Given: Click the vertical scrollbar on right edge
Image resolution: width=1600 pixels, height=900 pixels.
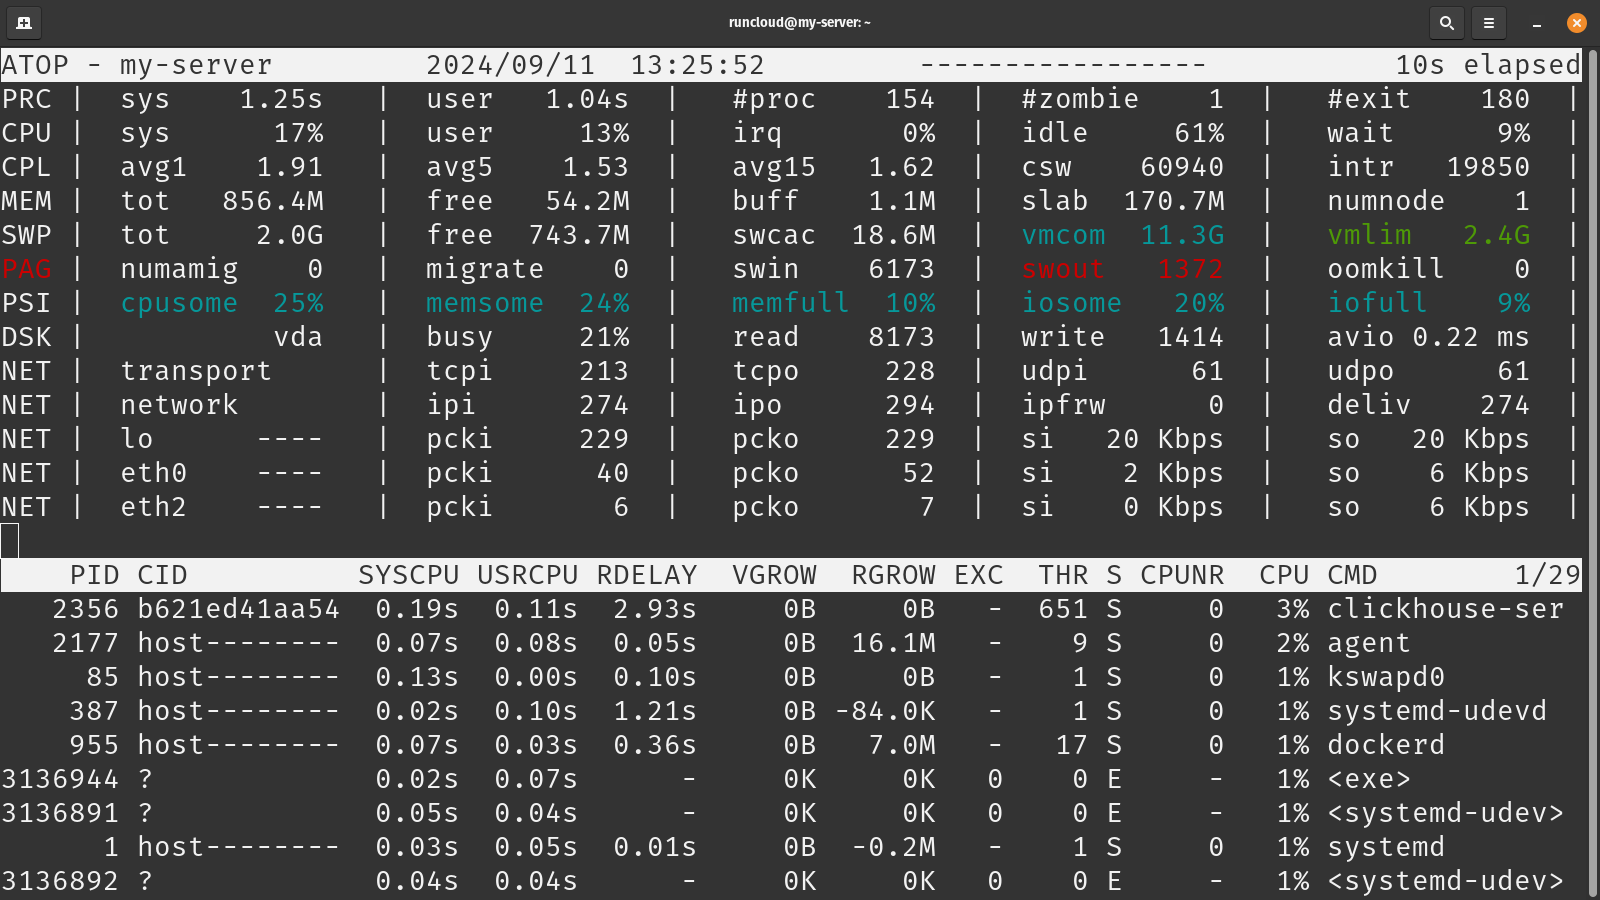Looking at the screenshot, I should pos(1591,470).
